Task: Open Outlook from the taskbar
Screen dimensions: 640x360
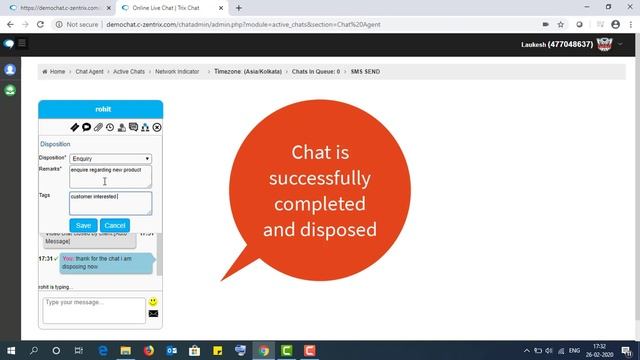Action: click(171, 351)
